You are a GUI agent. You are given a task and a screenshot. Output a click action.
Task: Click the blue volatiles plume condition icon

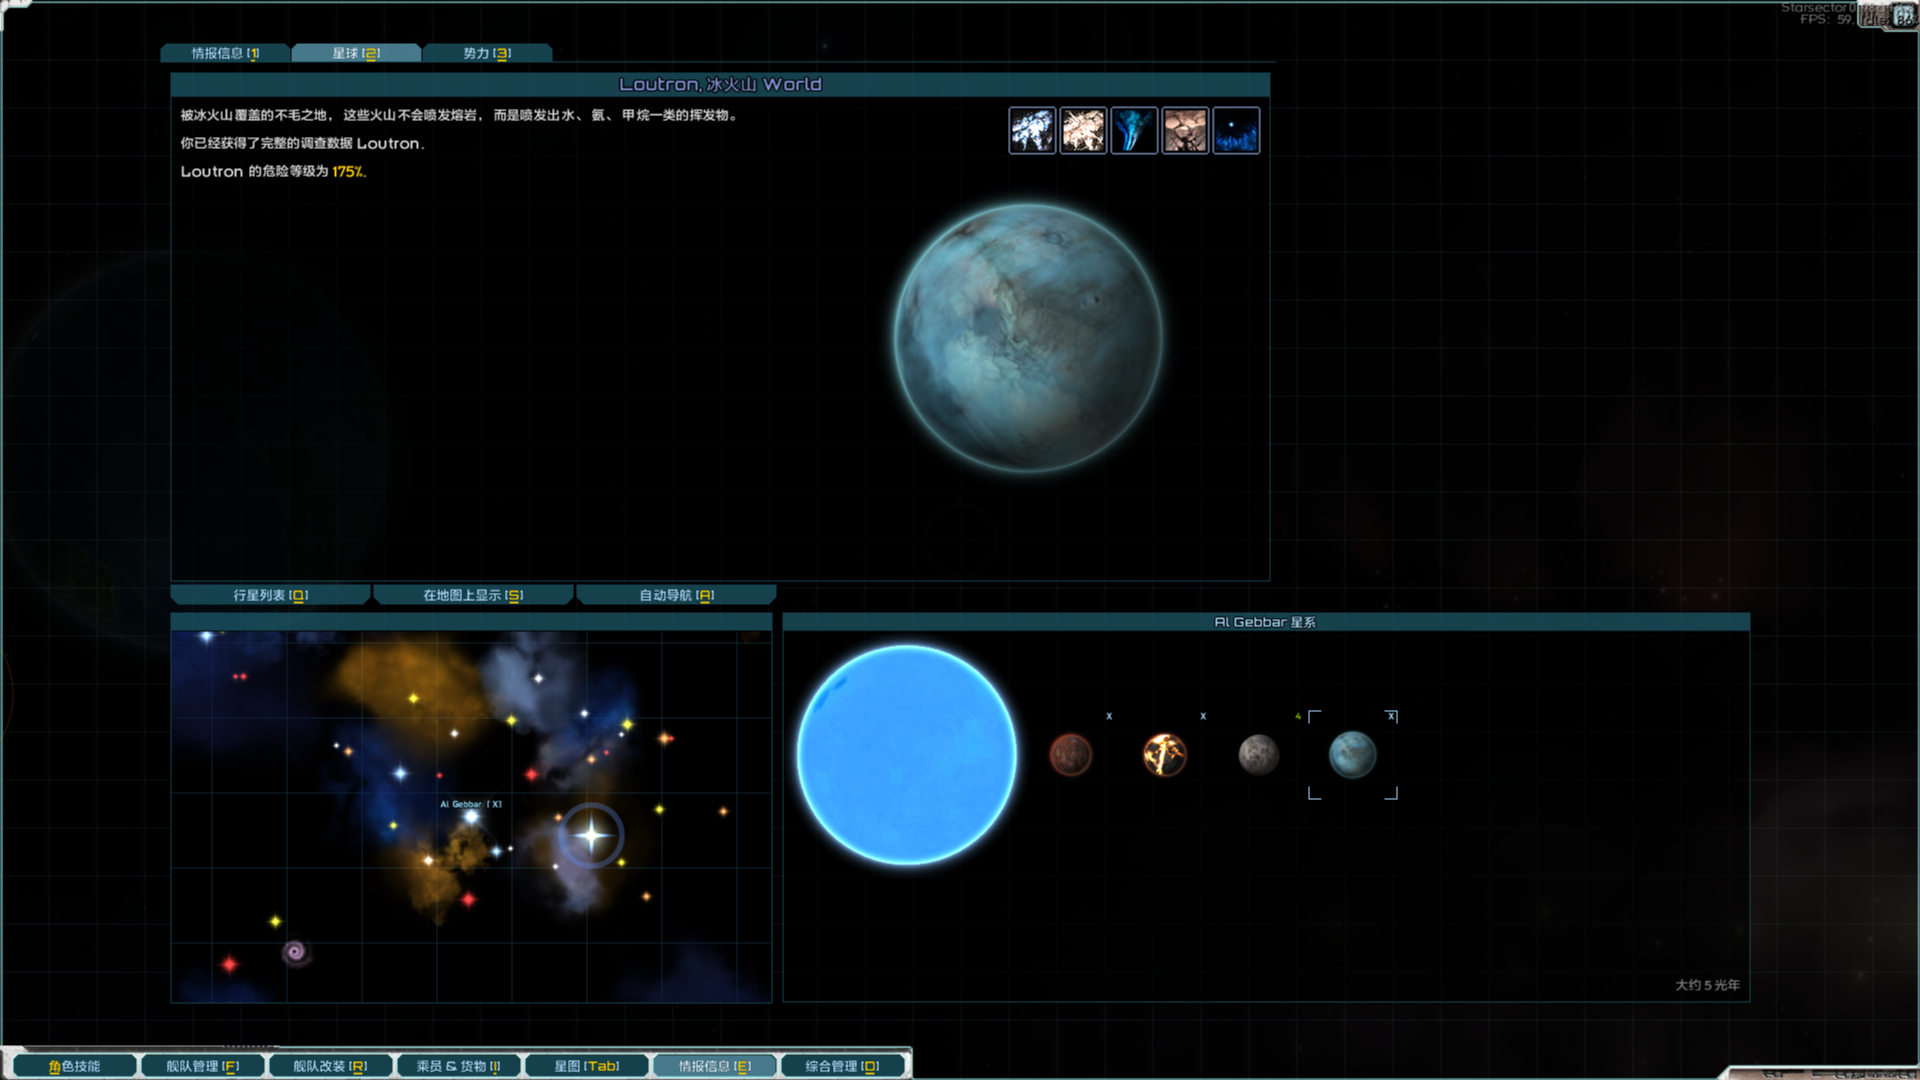(x=1134, y=131)
